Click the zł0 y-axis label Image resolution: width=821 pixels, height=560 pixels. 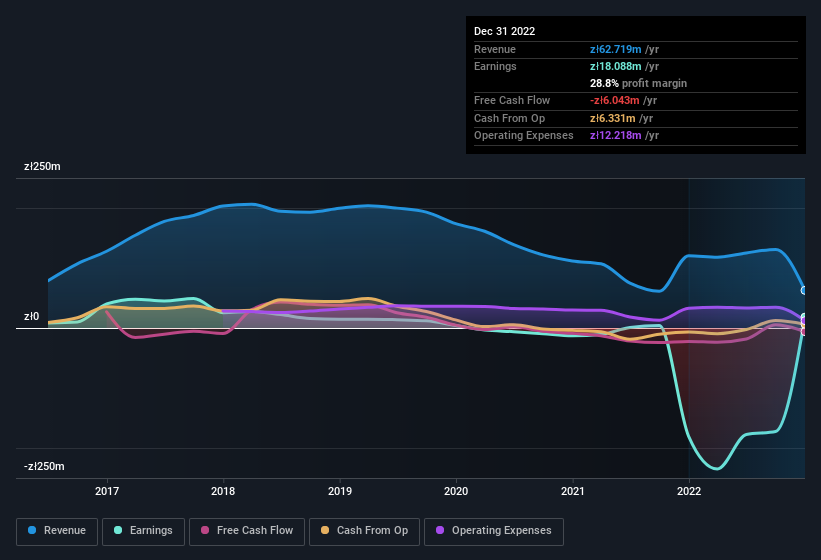[31, 316]
